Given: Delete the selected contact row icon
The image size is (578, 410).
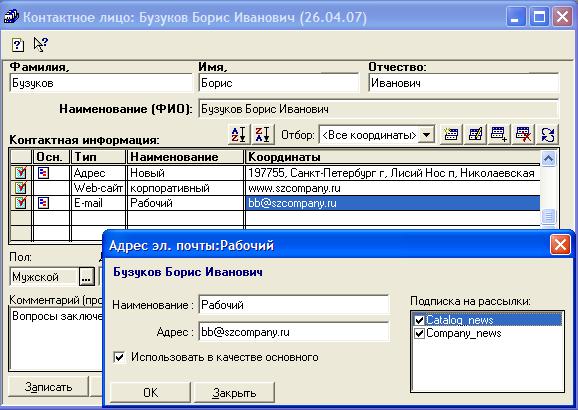Looking at the screenshot, I should click(x=523, y=134).
